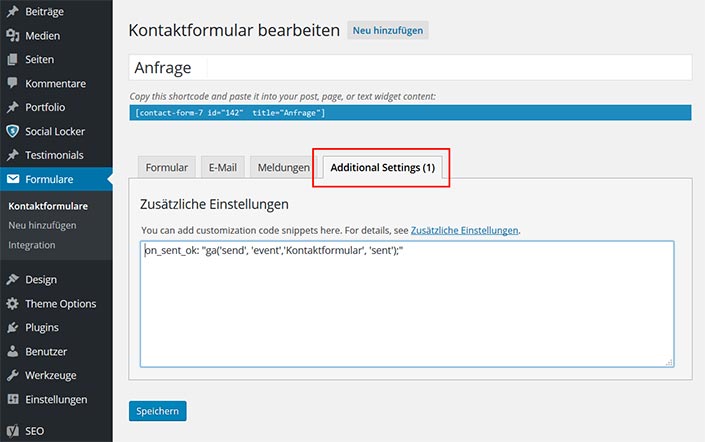Select the Benutzer user icon

(x=13, y=351)
